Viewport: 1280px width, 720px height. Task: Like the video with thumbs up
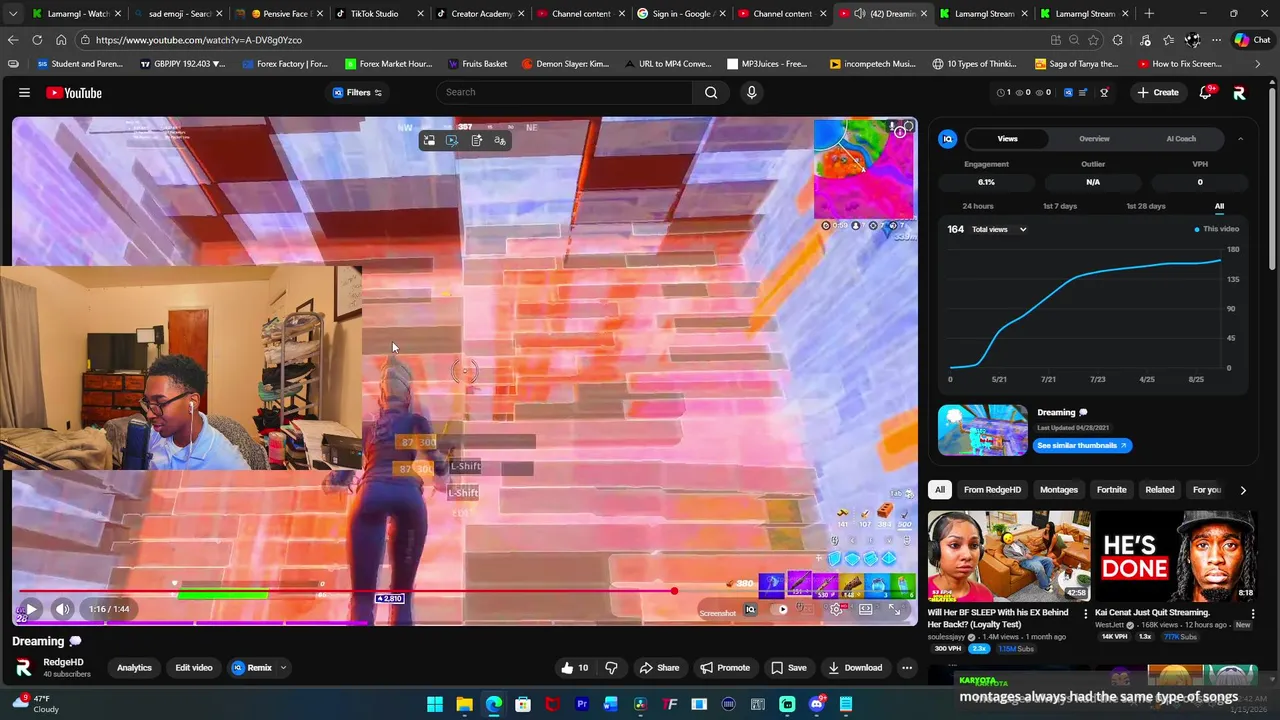(x=574, y=667)
